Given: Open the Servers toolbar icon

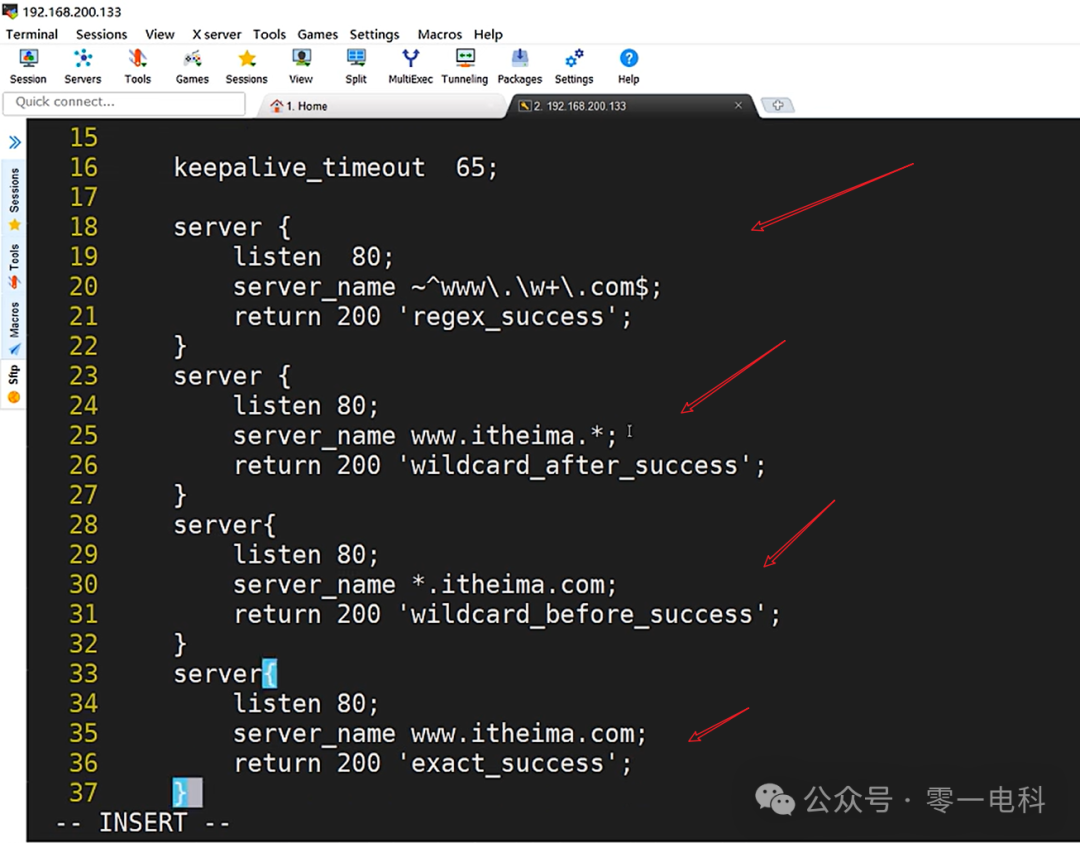Looking at the screenshot, I should click(83, 65).
